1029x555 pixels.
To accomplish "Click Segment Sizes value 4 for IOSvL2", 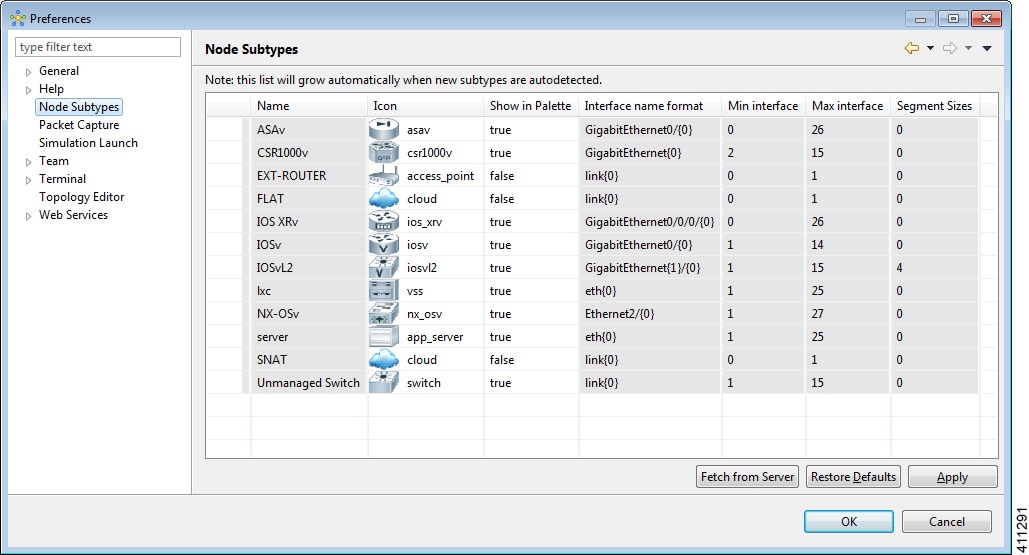I will [x=934, y=267].
